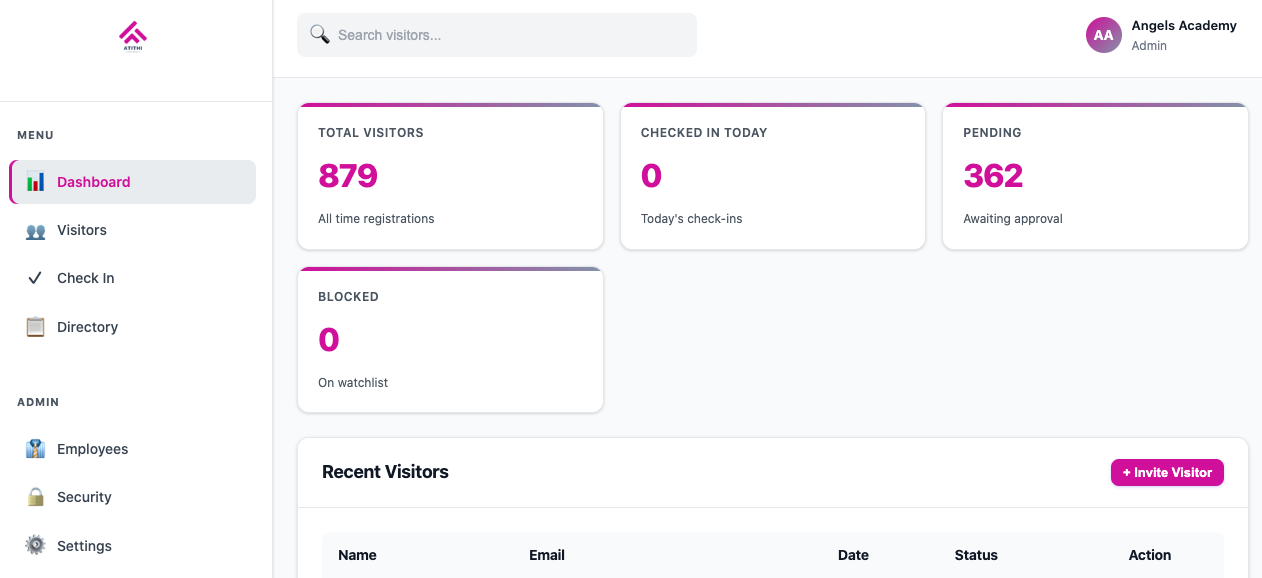Open Settings using the gear icon
Viewport: 1262px width, 578px height.
pos(34,545)
